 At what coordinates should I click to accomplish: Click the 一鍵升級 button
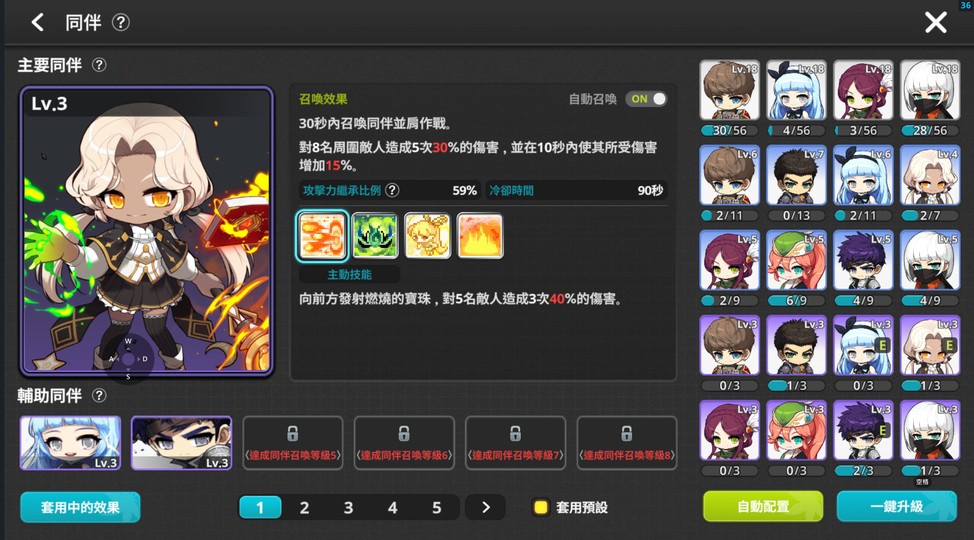(896, 506)
